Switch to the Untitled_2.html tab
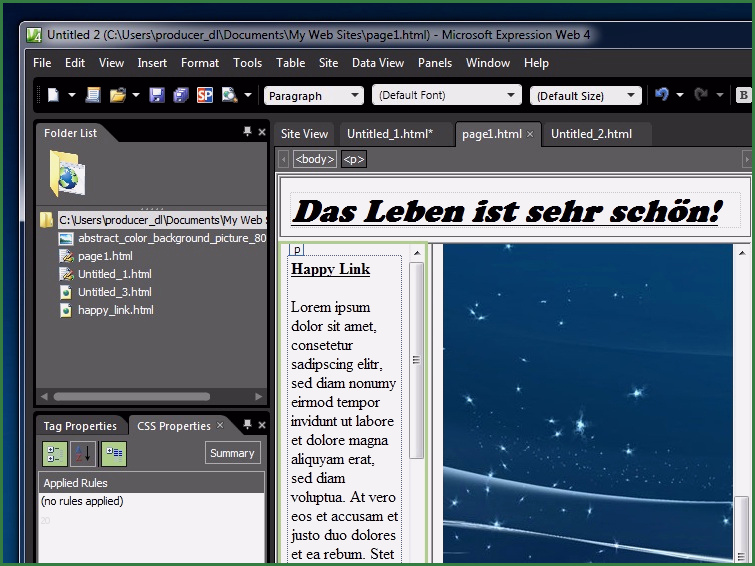The image size is (755, 566). (x=591, y=134)
